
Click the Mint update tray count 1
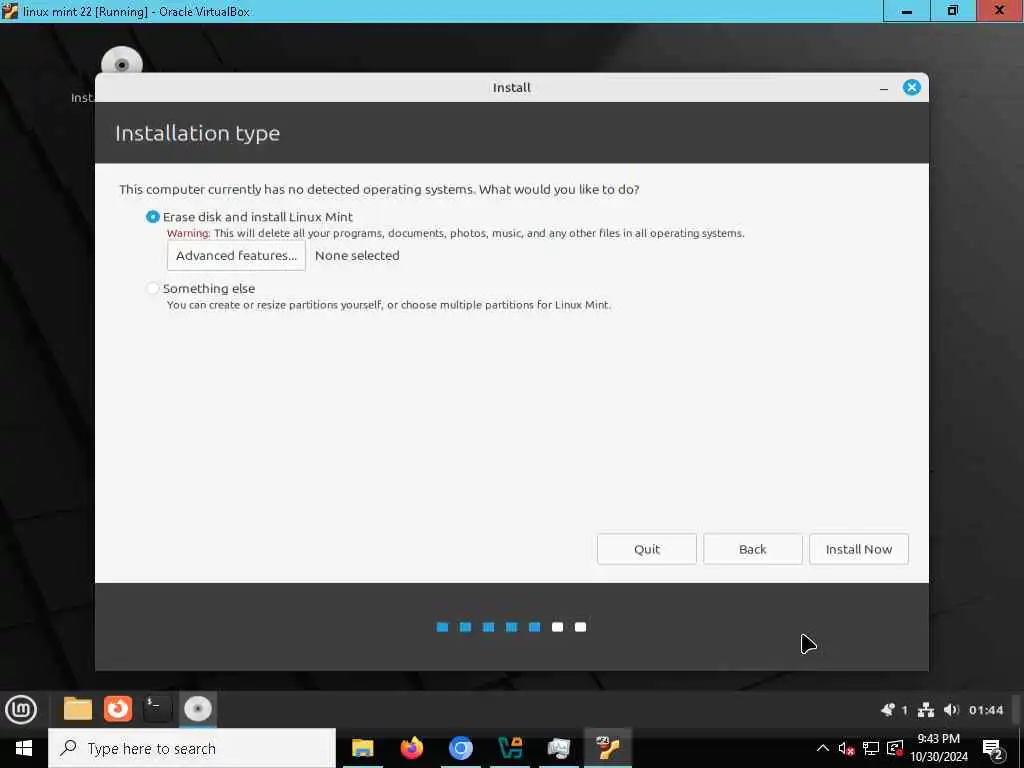[x=904, y=710]
